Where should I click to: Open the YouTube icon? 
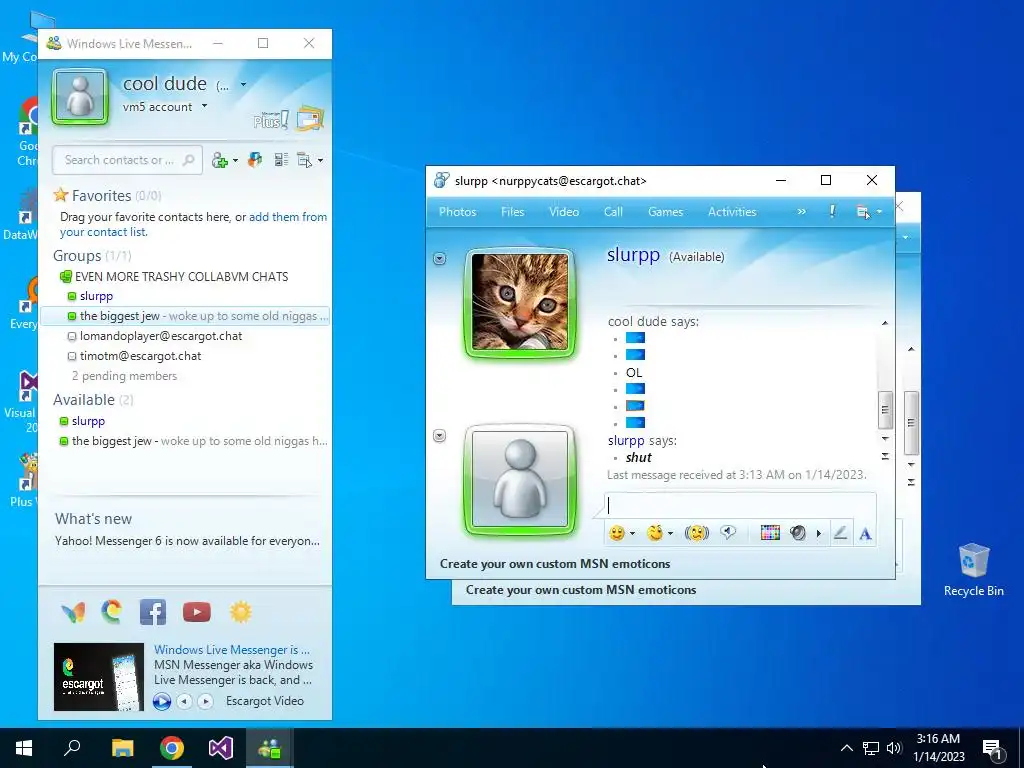197,612
